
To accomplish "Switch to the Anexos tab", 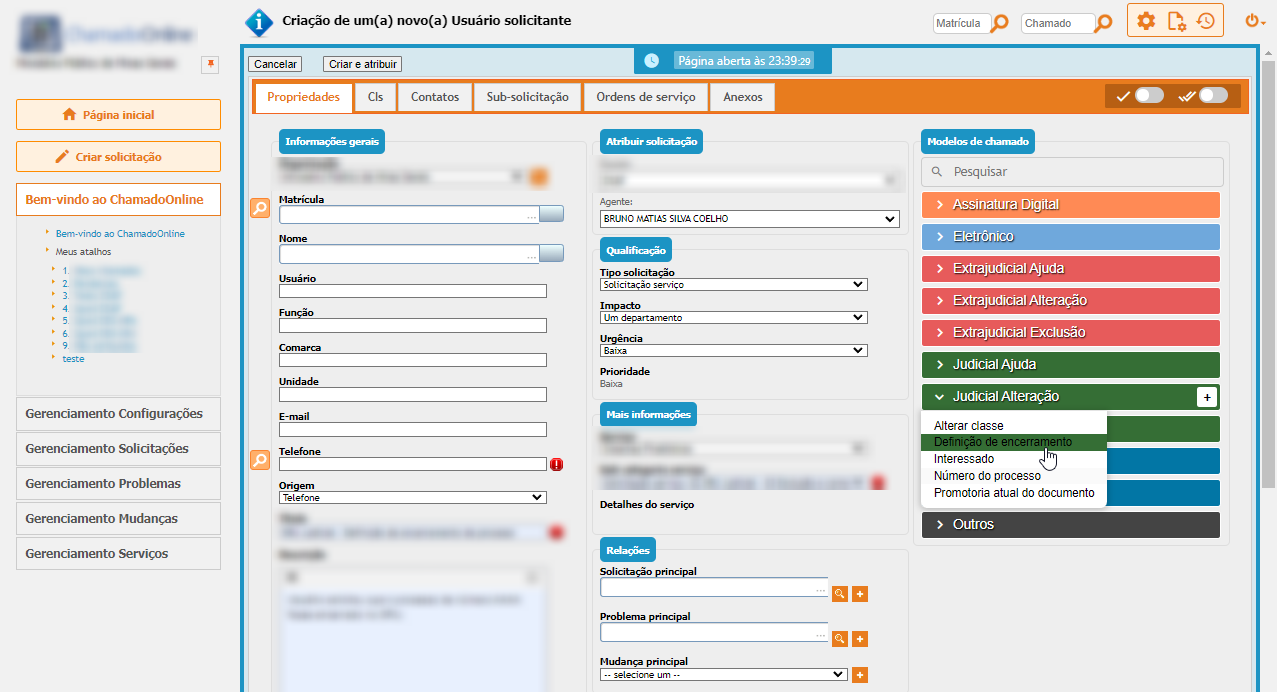I will click(743, 97).
